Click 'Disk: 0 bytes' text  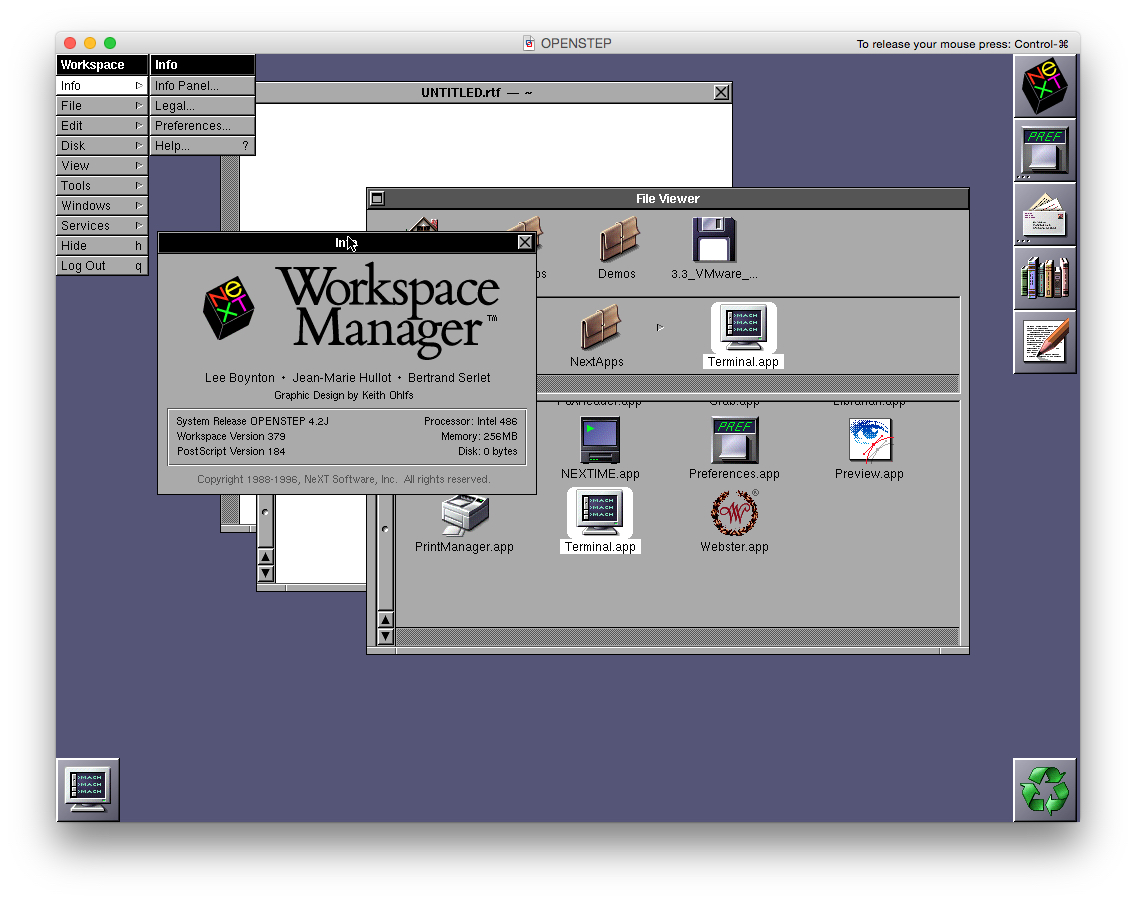point(488,451)
